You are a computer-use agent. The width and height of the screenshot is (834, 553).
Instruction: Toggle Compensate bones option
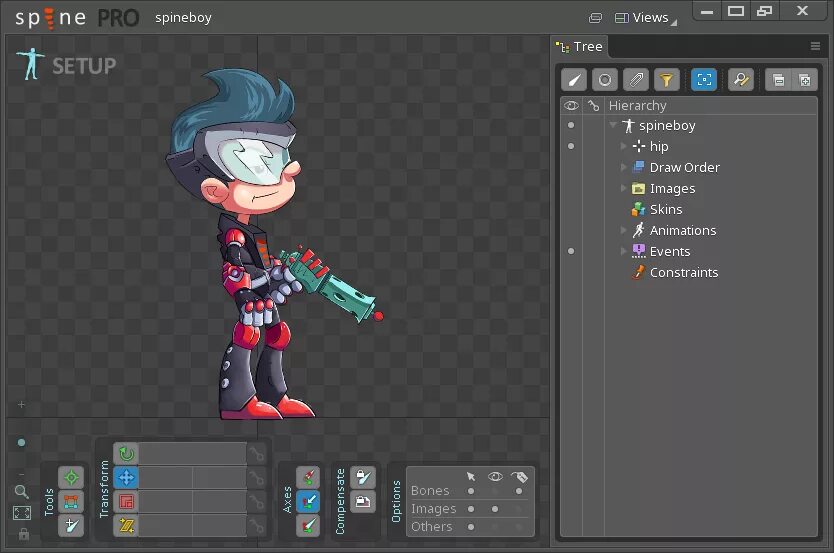[x=363, y=477]
